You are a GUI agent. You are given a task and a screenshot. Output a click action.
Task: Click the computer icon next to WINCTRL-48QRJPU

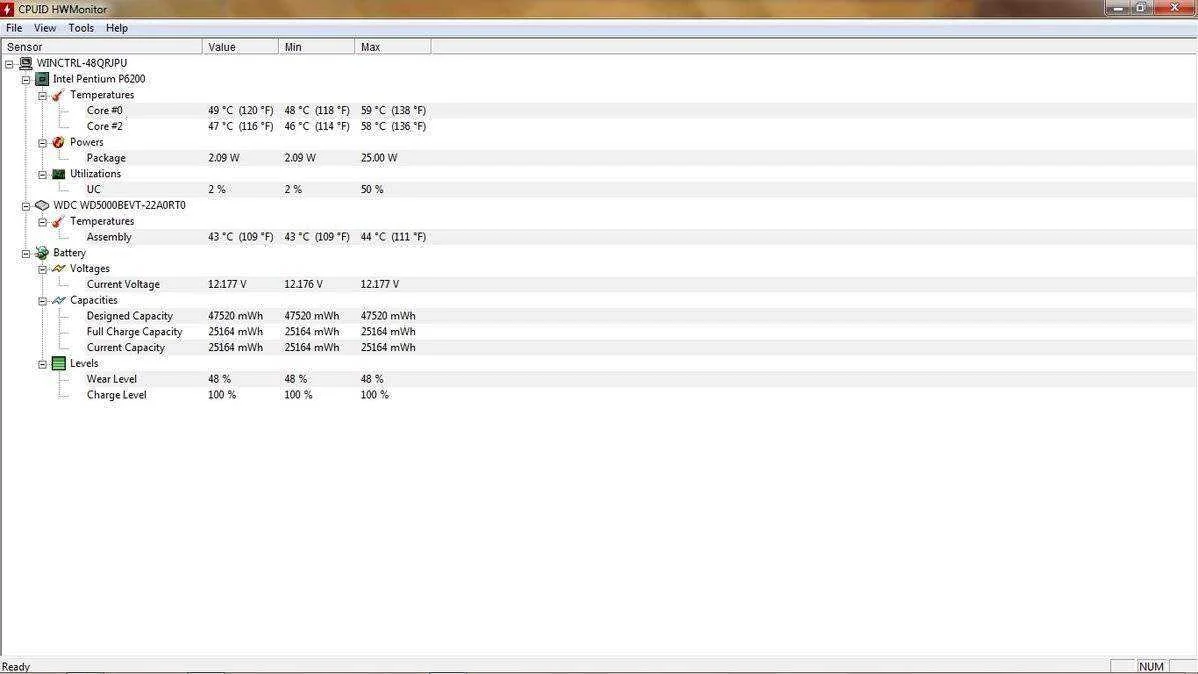click(x=26, y=63)
